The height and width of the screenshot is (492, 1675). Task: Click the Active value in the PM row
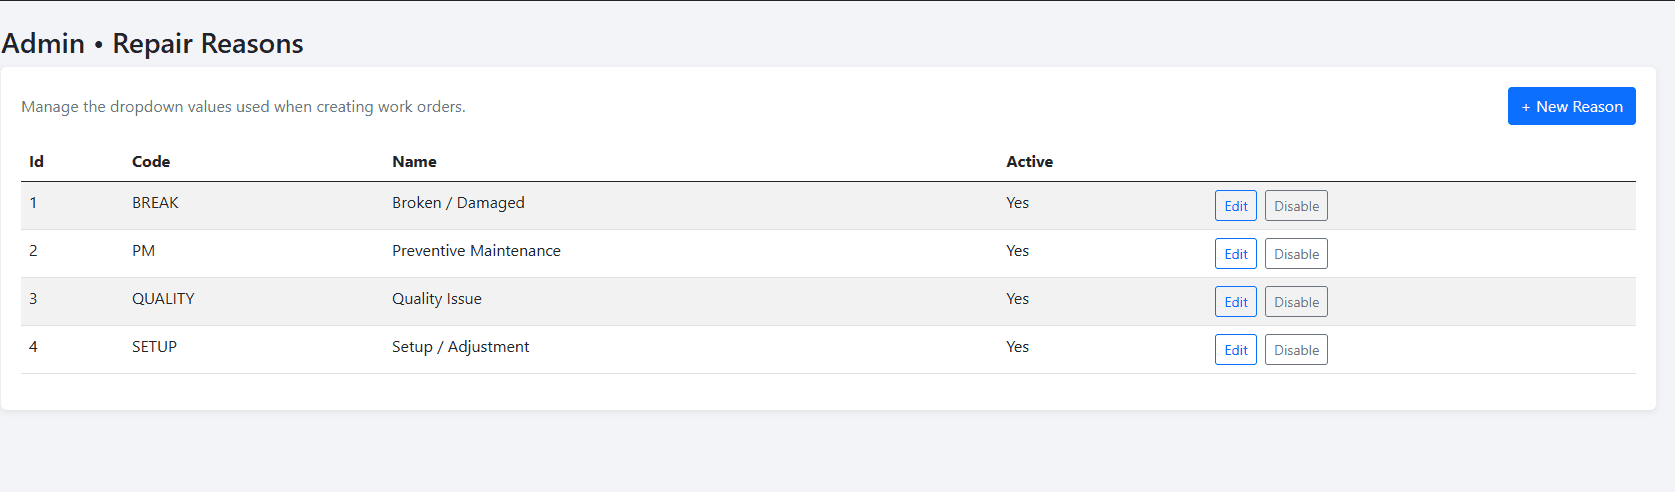pos(1017,251)
